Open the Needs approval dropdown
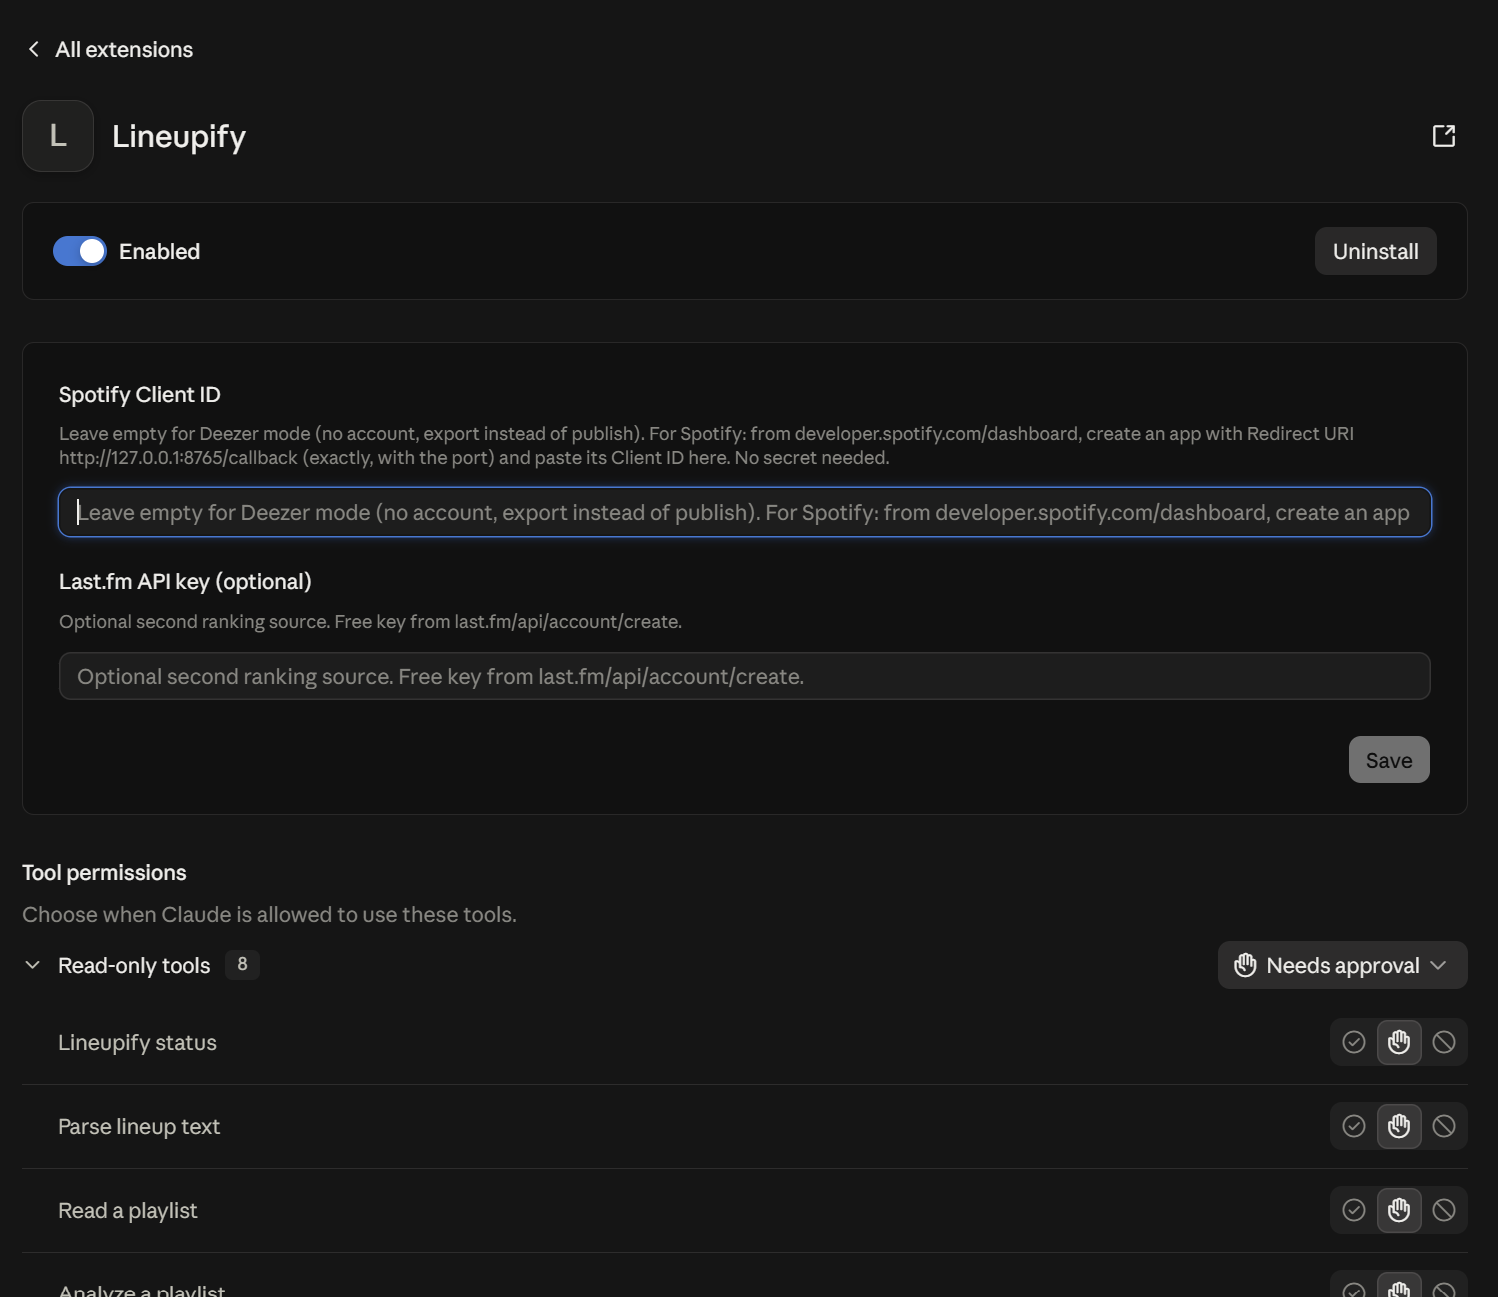 point(1342,965)
